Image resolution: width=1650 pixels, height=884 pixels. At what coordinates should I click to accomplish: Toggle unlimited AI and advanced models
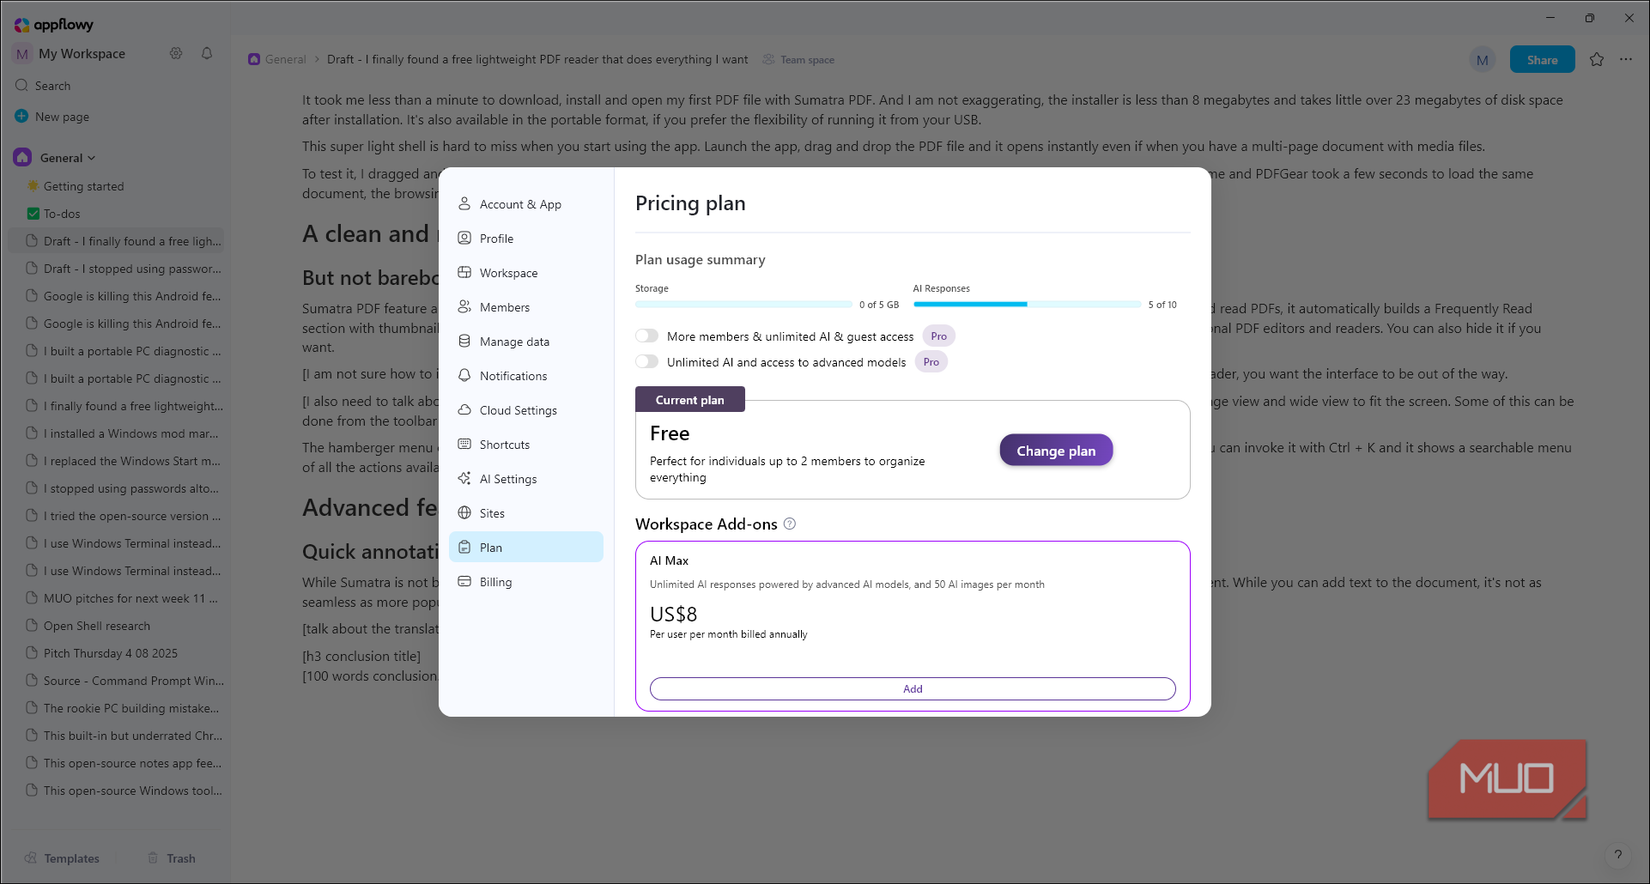point(647,362)
